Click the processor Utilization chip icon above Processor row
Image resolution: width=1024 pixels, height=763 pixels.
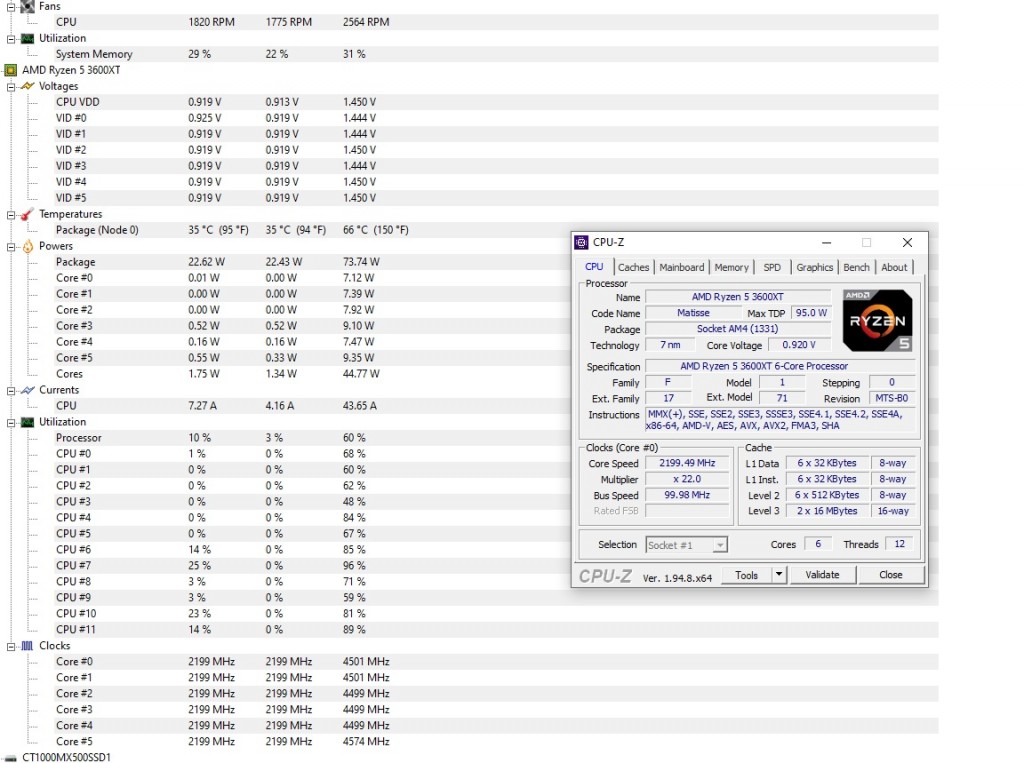27,422
